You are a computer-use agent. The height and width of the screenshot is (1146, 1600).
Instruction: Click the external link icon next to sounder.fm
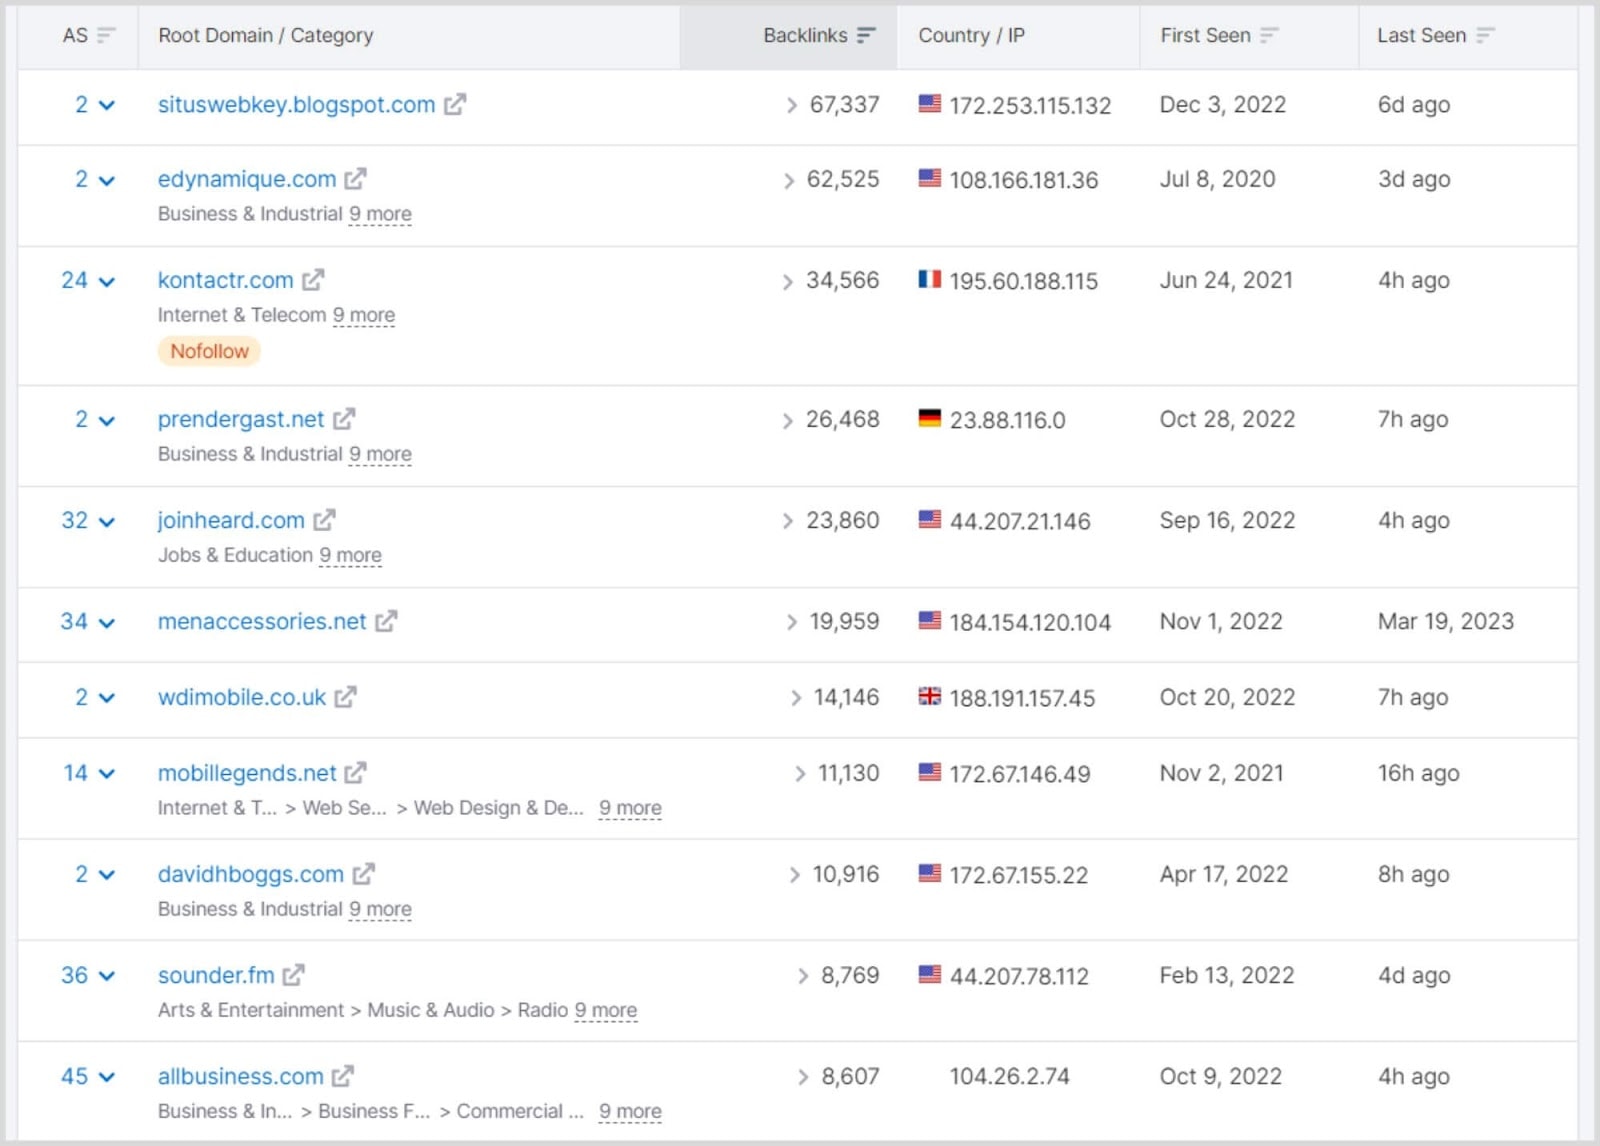pyautogui.click(x=294, y=975)
